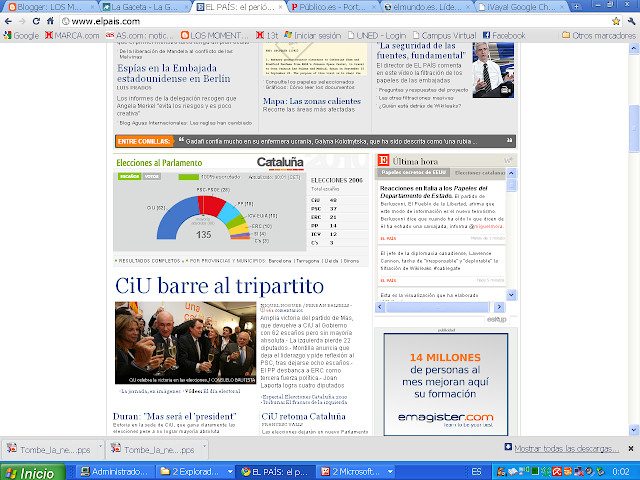Image resolution: width=640 pixels, height=480 pixels.
Task: Open the MARCA.com bookmark
Action: coord(72,36)
